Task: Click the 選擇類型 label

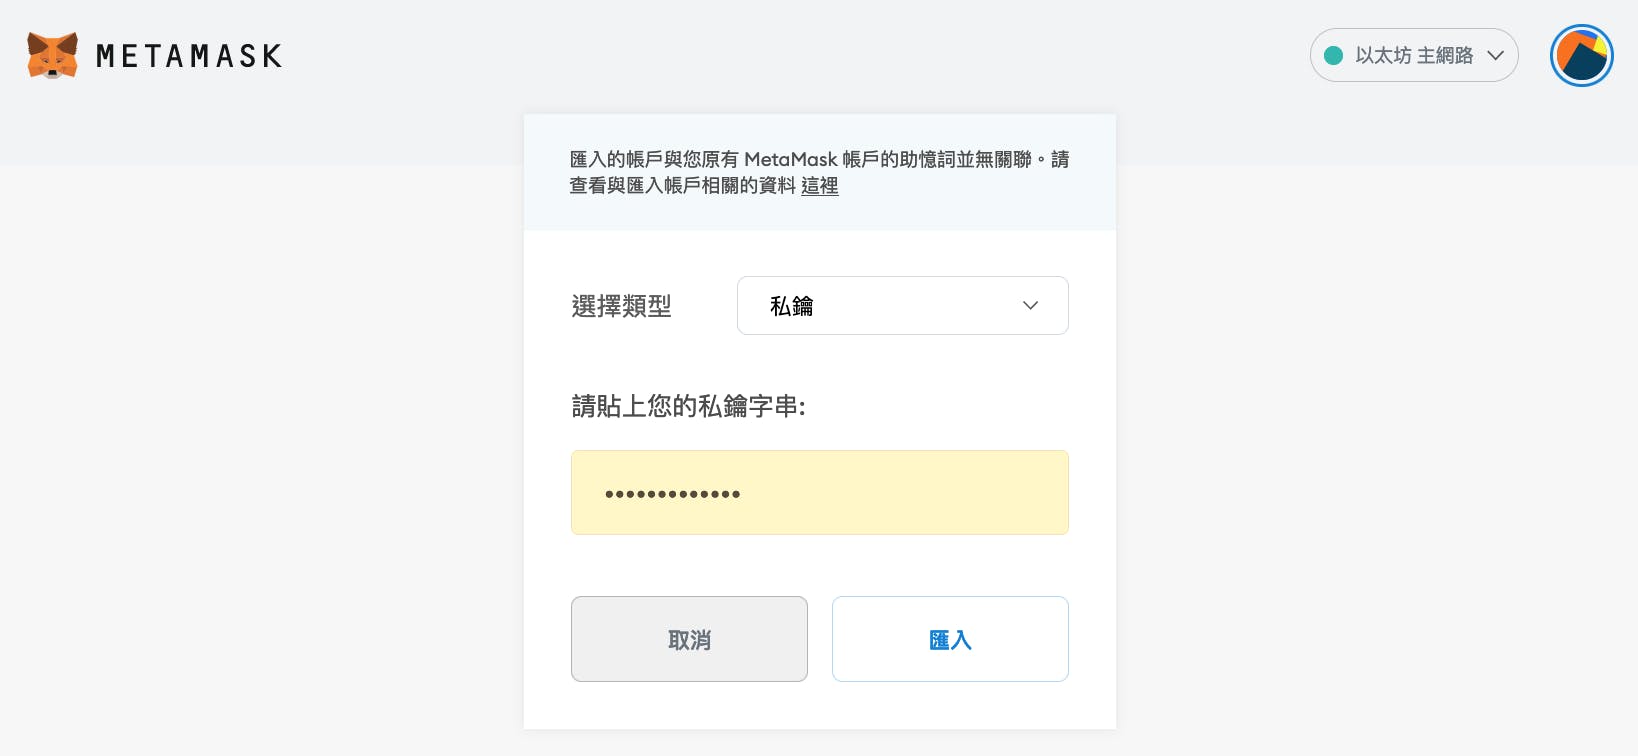Action: click(x=621, y=306)
